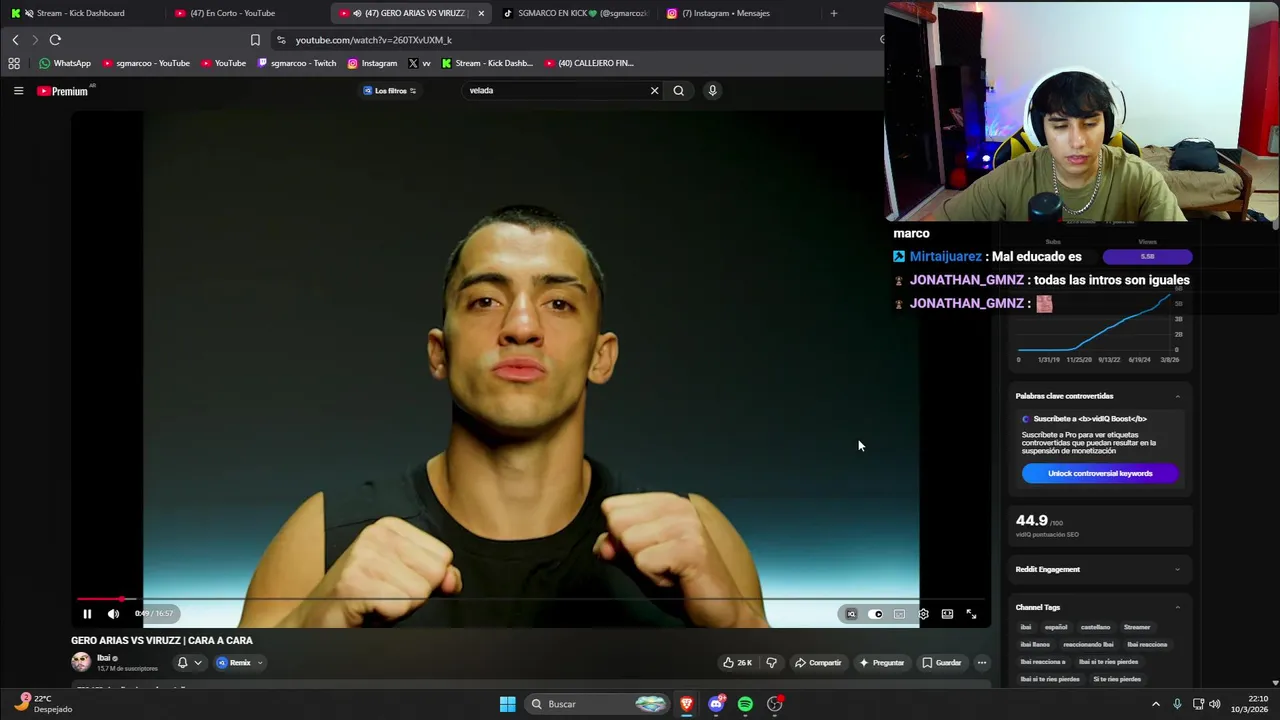
Task: Click the Remix button
Action: point(234,662)
